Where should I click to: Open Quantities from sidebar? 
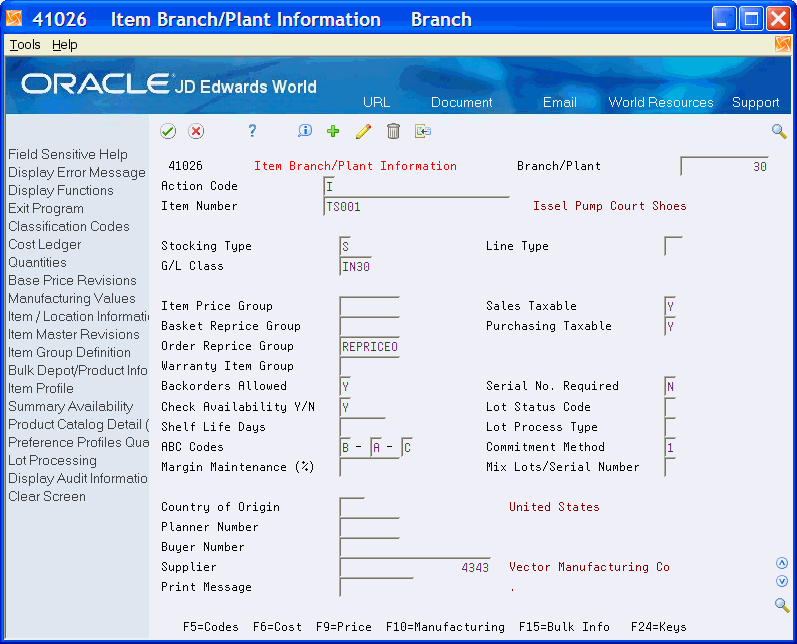click(x=37, y=262)
